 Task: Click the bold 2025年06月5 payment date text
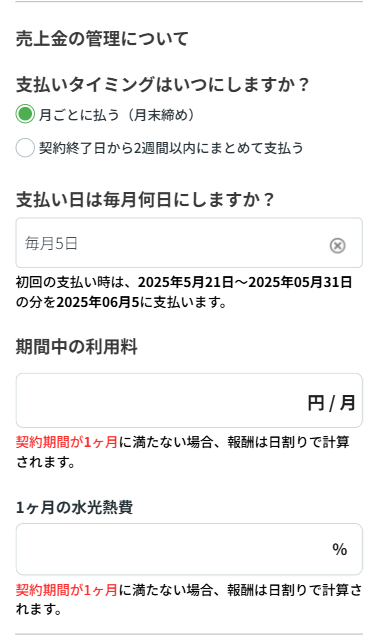[x=98, y=302]
